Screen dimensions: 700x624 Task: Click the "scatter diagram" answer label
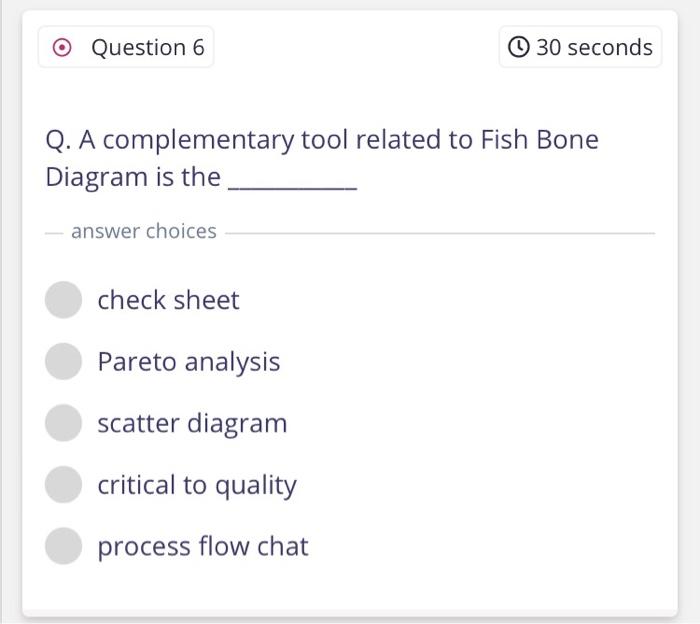pos(192,423)
